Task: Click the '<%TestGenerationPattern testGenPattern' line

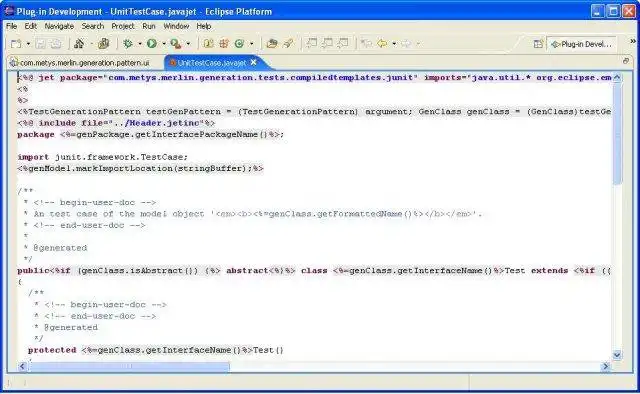Action: pos(313,111)
